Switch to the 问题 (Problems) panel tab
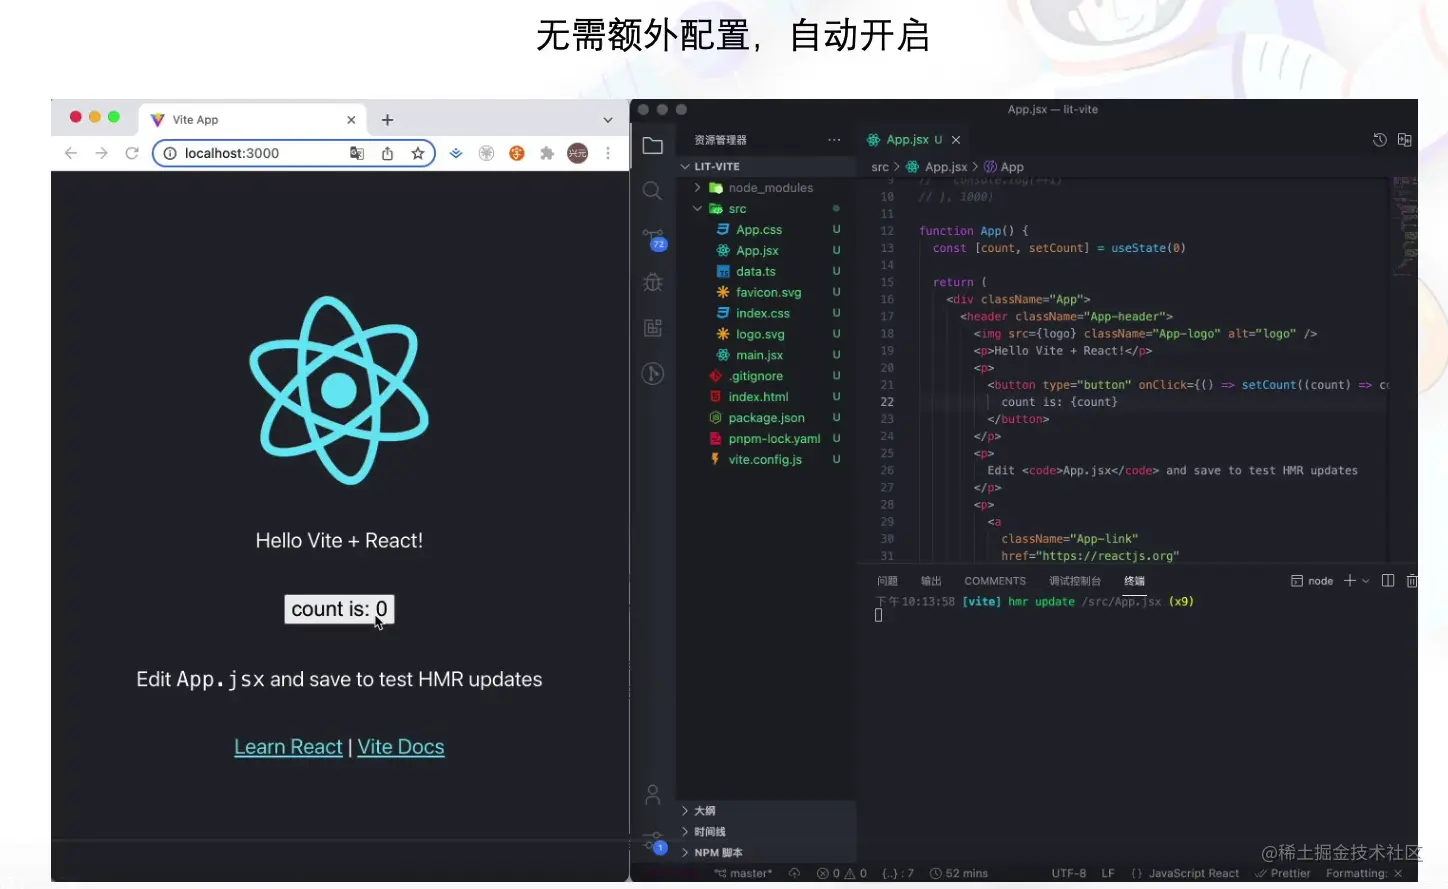Image resolution: width=1448 pixels, height=889 pixels. pos(887,581)
